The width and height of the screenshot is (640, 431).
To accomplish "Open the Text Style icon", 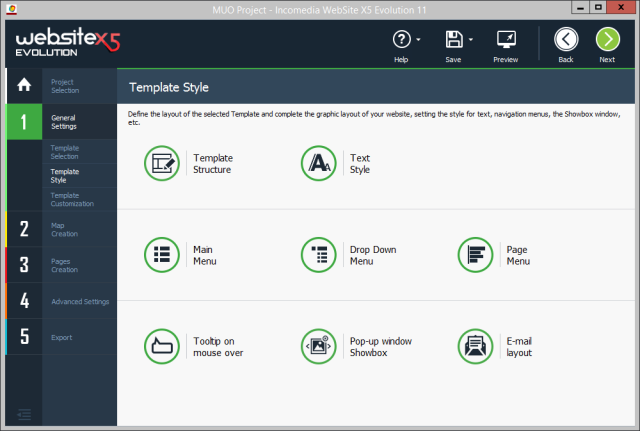I will coord(319,163).
